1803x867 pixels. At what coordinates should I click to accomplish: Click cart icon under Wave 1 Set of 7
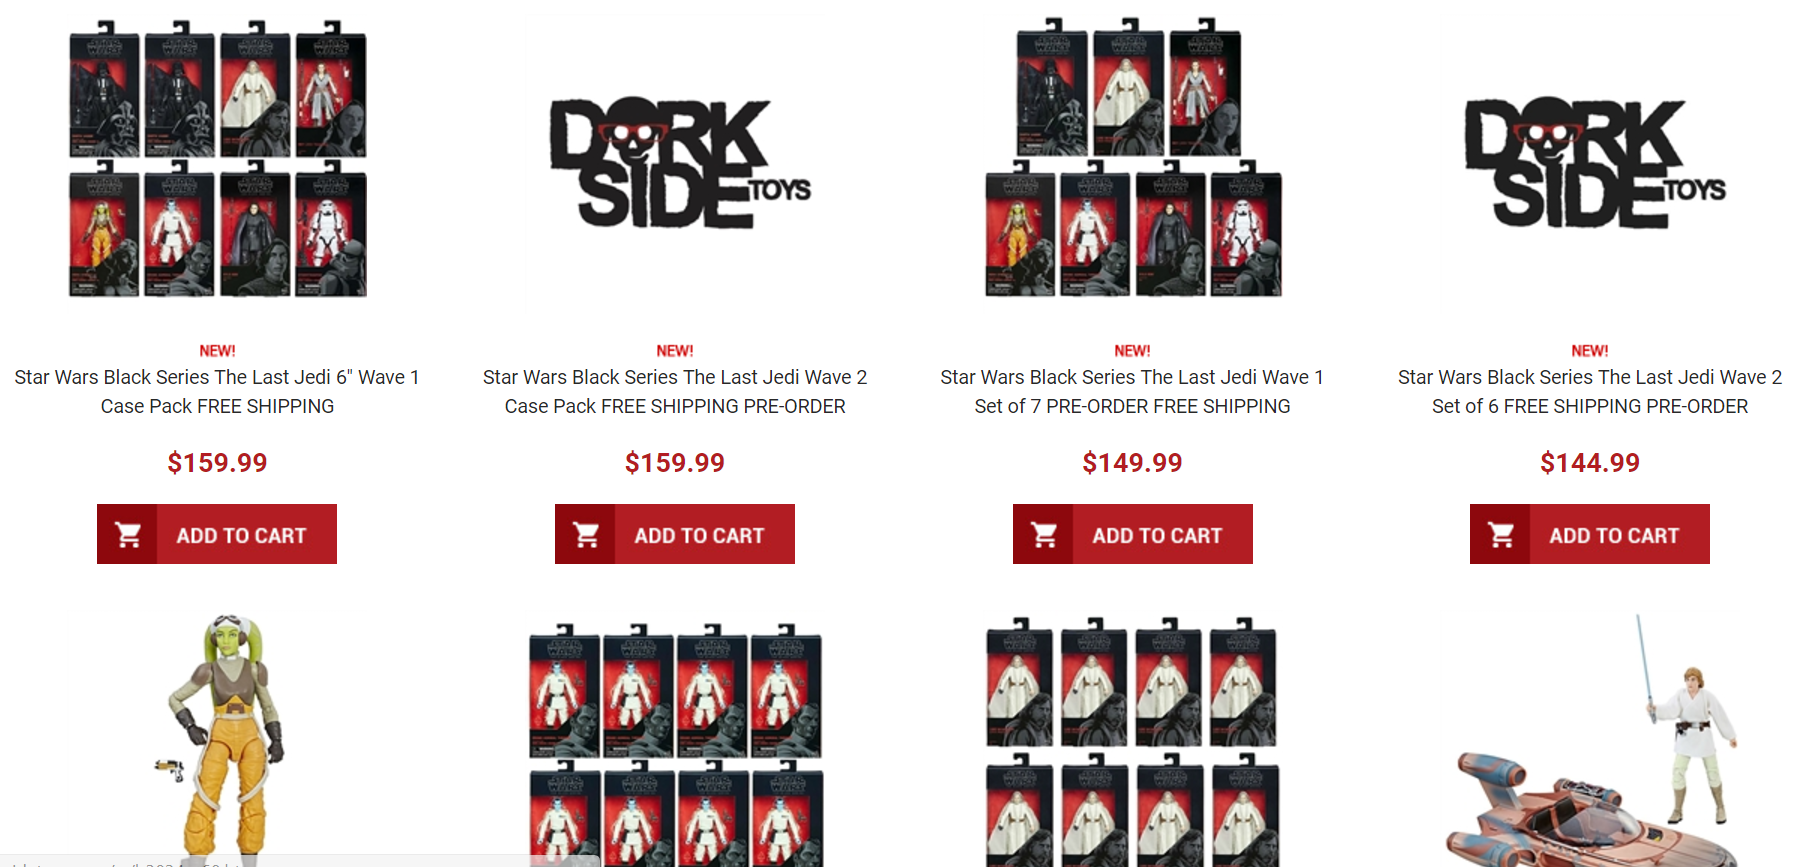pos(1043,535)
